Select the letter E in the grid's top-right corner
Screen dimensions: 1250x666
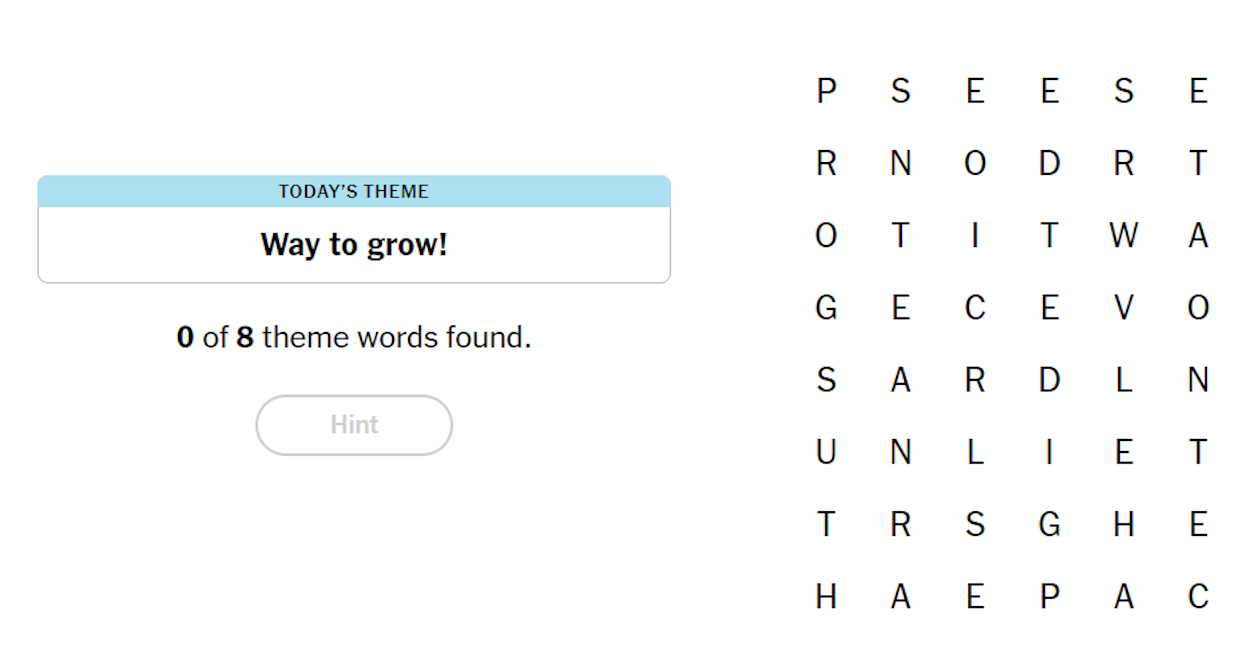(1198, 91)
